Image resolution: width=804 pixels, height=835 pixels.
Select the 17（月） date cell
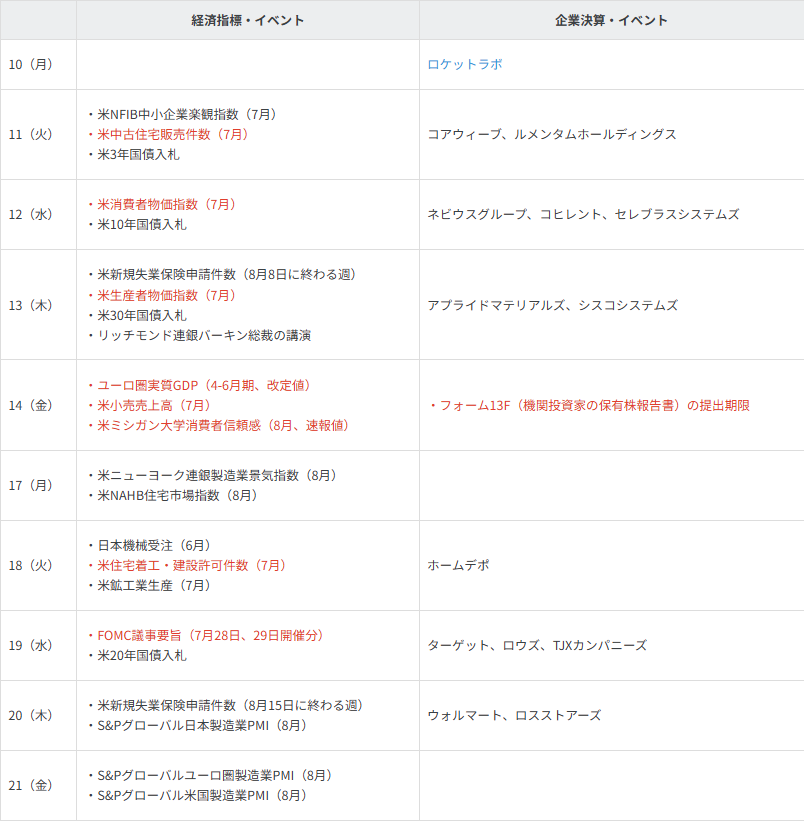38,485
